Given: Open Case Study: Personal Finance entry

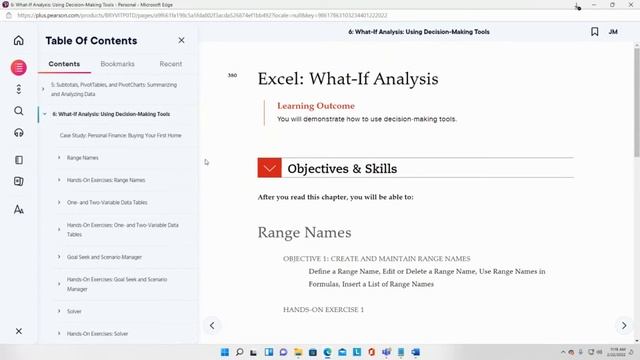Looking at the screenshot, I should click(120, 136).
